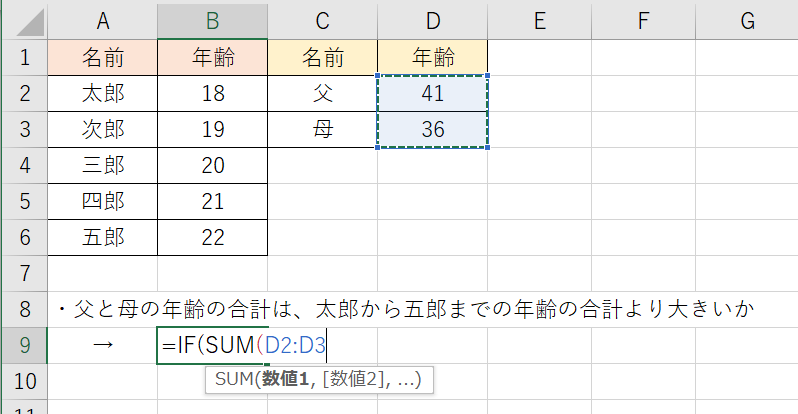Select row 8 header

click(24, 310)
